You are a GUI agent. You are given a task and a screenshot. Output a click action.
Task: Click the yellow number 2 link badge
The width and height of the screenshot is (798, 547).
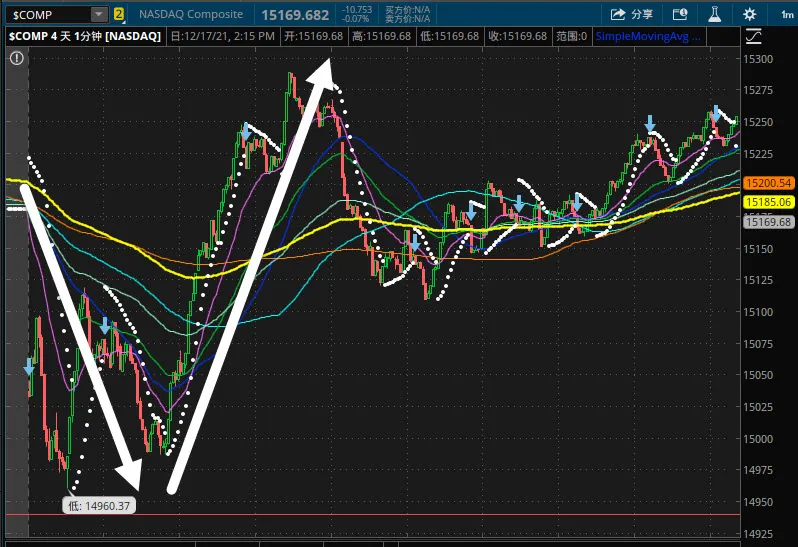click(x=119, y=14)
